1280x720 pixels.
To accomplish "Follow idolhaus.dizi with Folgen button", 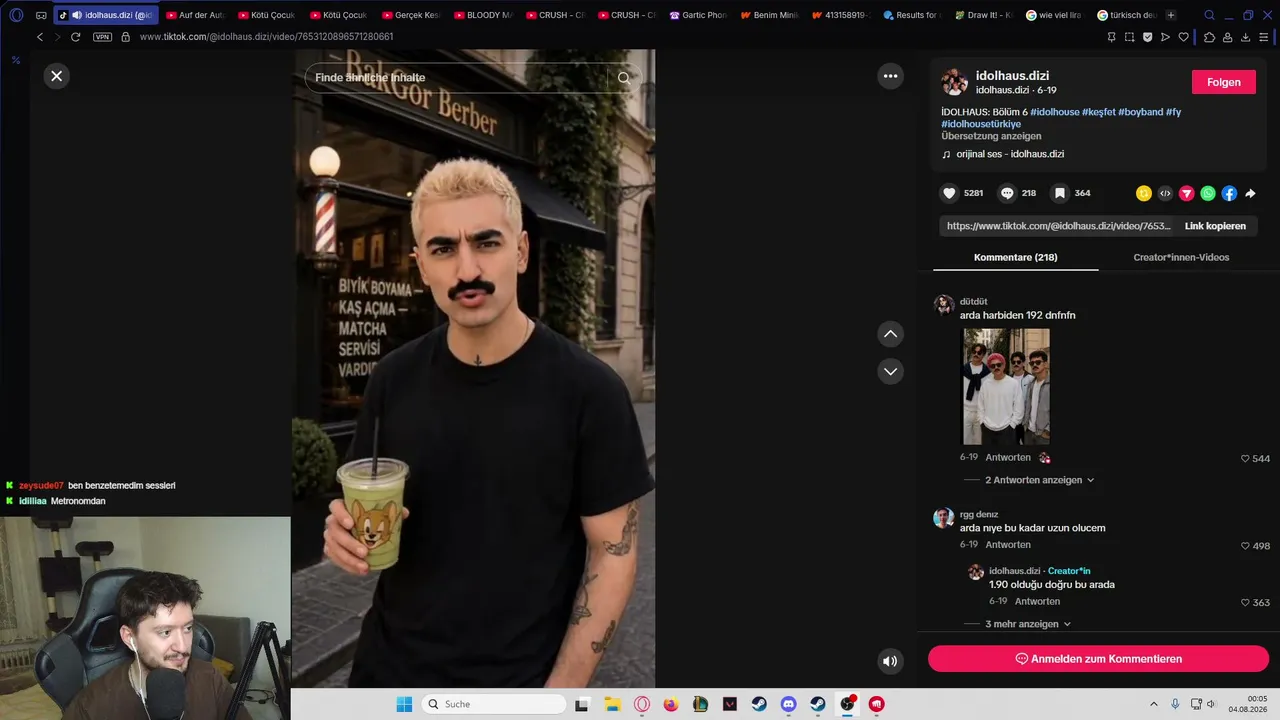I will tap(1224, 82).
